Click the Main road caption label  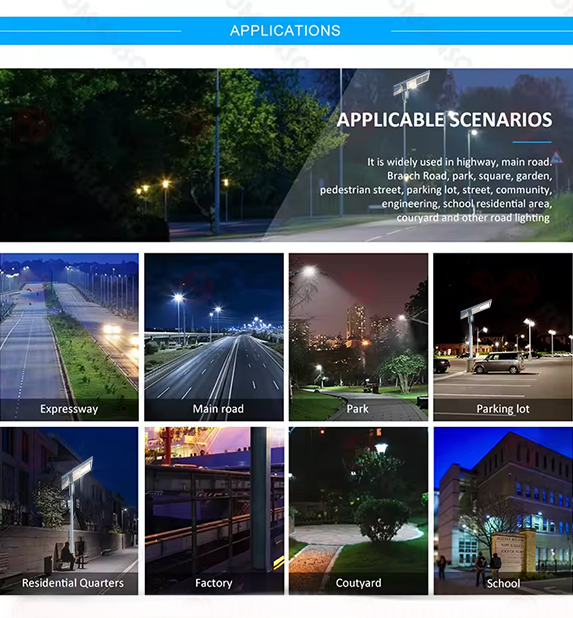click(218, 409)
